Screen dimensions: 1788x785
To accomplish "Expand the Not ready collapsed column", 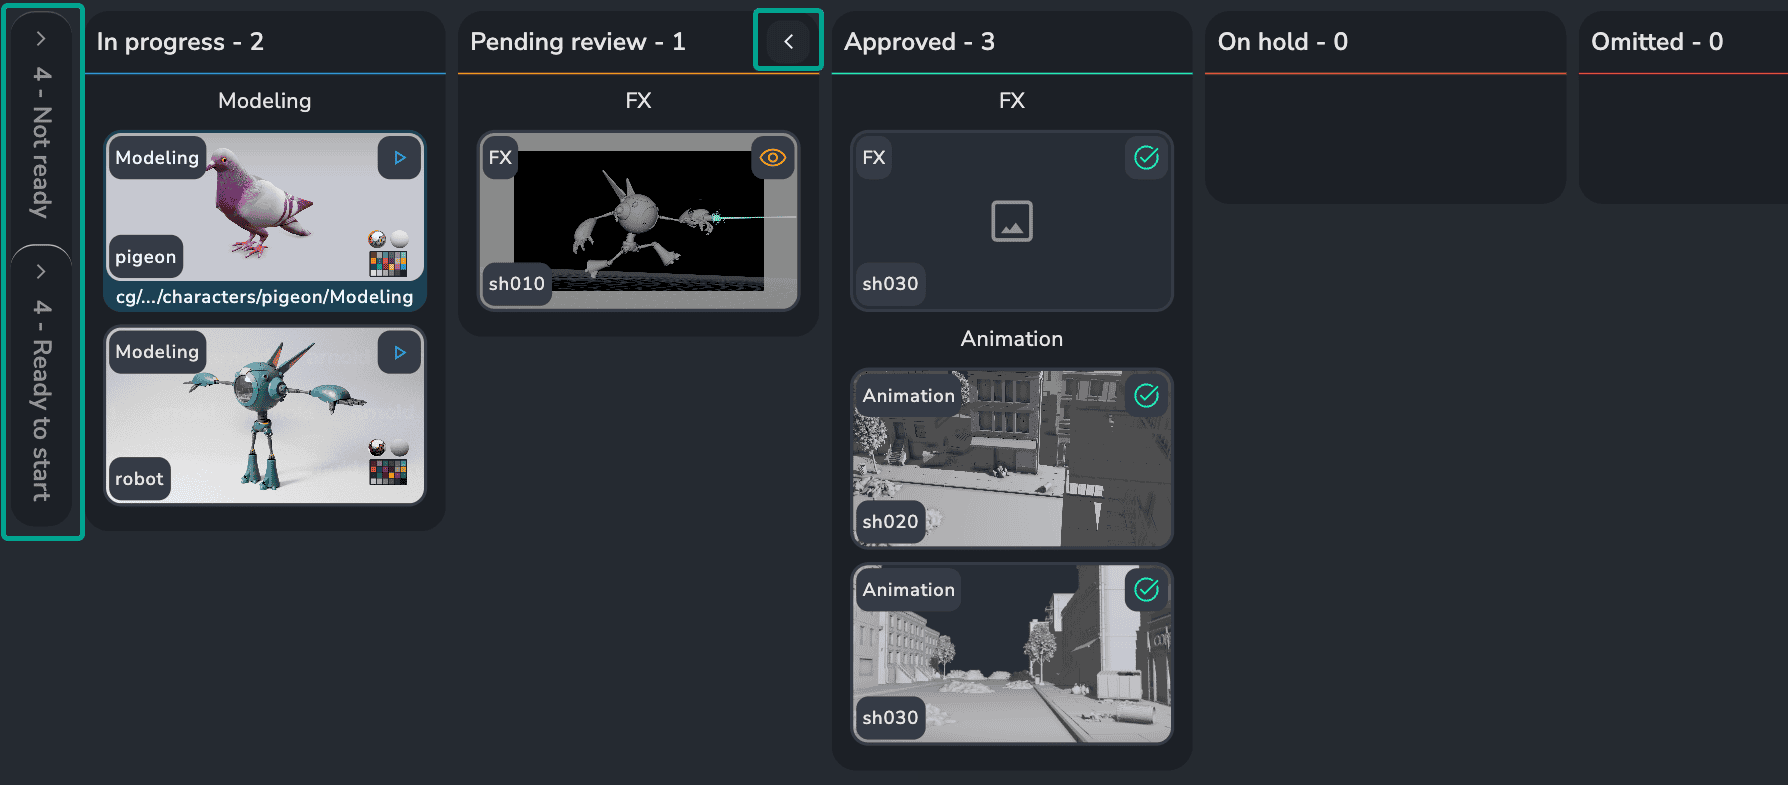I will pos(41,39).
